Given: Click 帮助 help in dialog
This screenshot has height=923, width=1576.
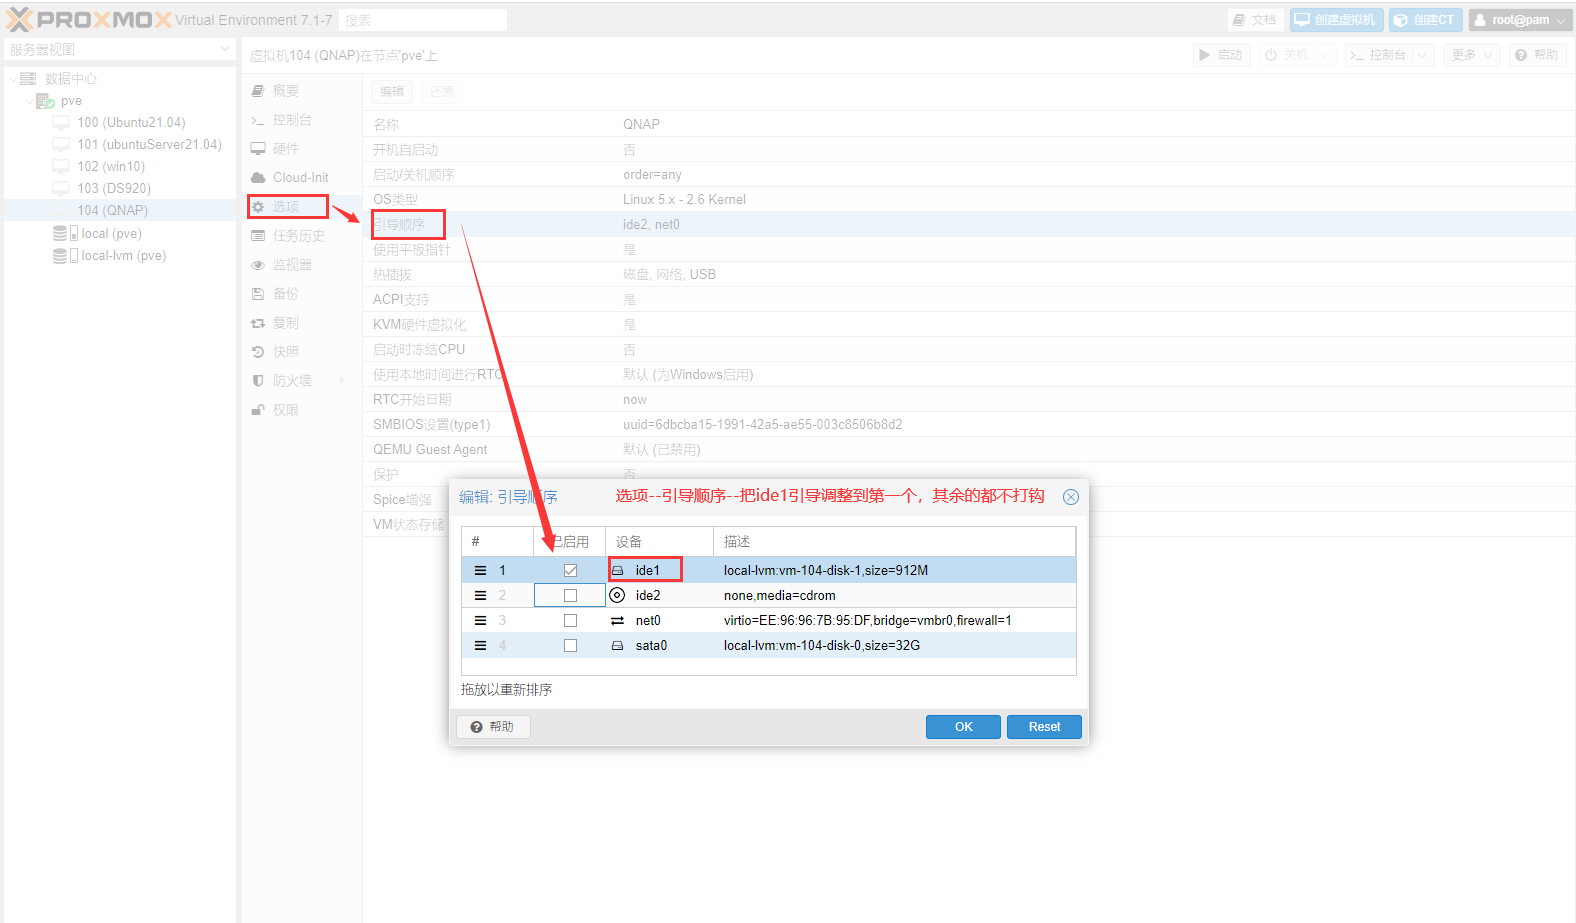Looking at the screenshot, I should (x=493, y=727).
